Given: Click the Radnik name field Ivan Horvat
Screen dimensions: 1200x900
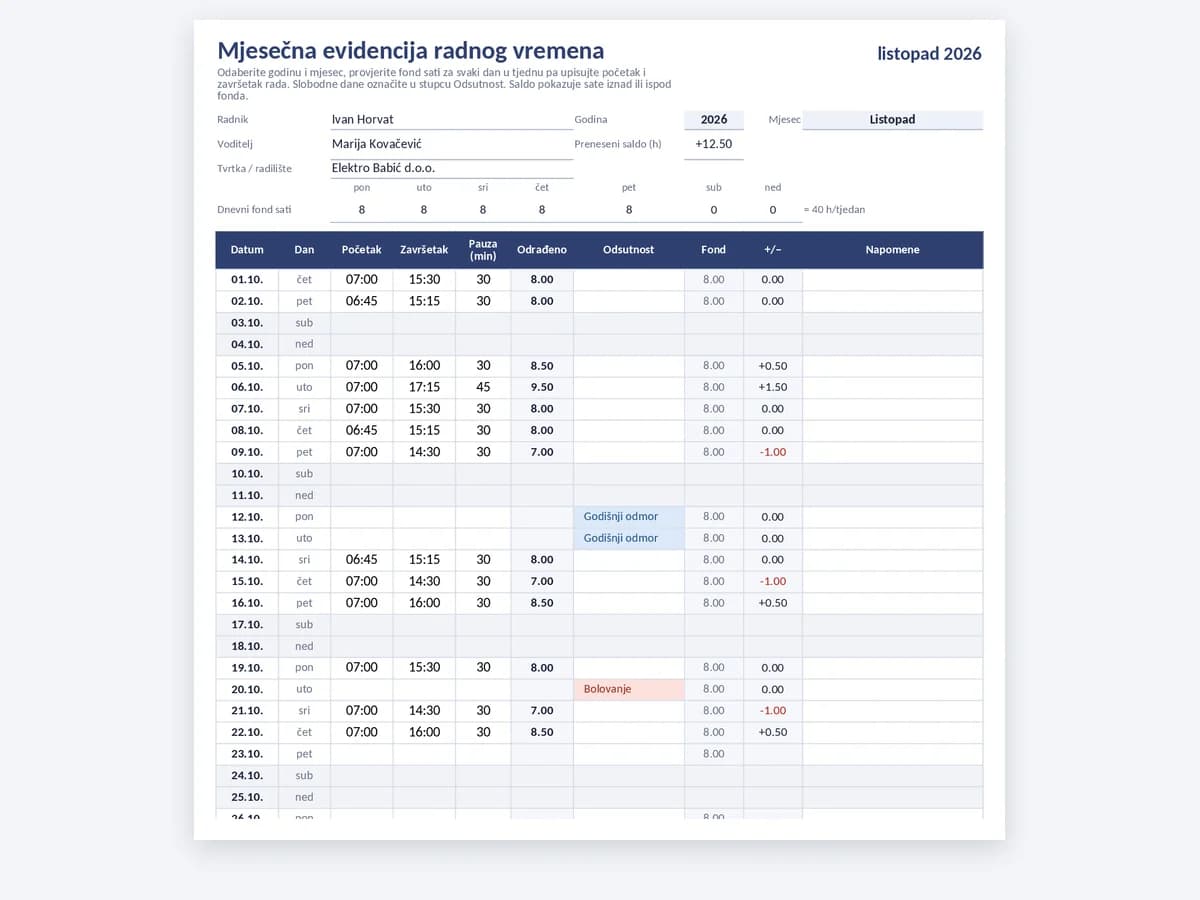Looking at the screenshot, I should click(x=452, y=119).
